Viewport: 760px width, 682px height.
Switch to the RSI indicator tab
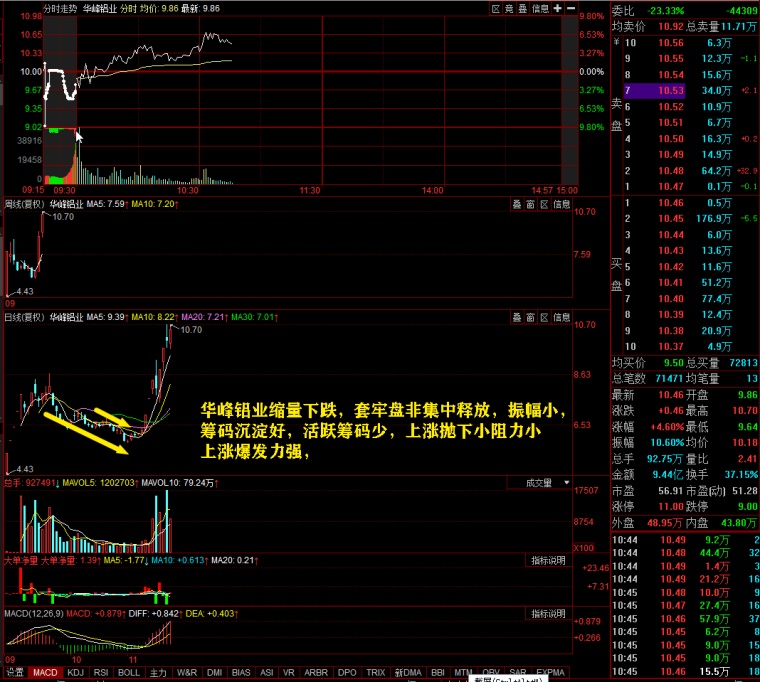click(x=101, y=673)
